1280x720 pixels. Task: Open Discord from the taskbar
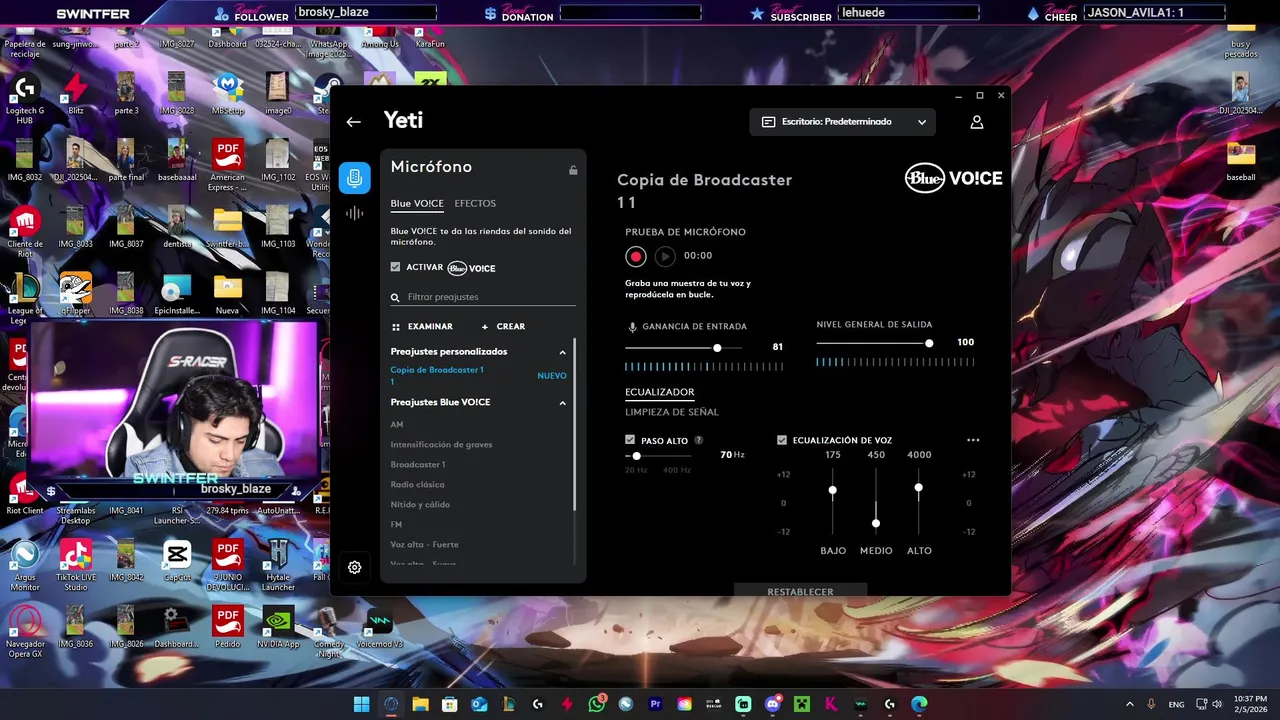[772, 704]
